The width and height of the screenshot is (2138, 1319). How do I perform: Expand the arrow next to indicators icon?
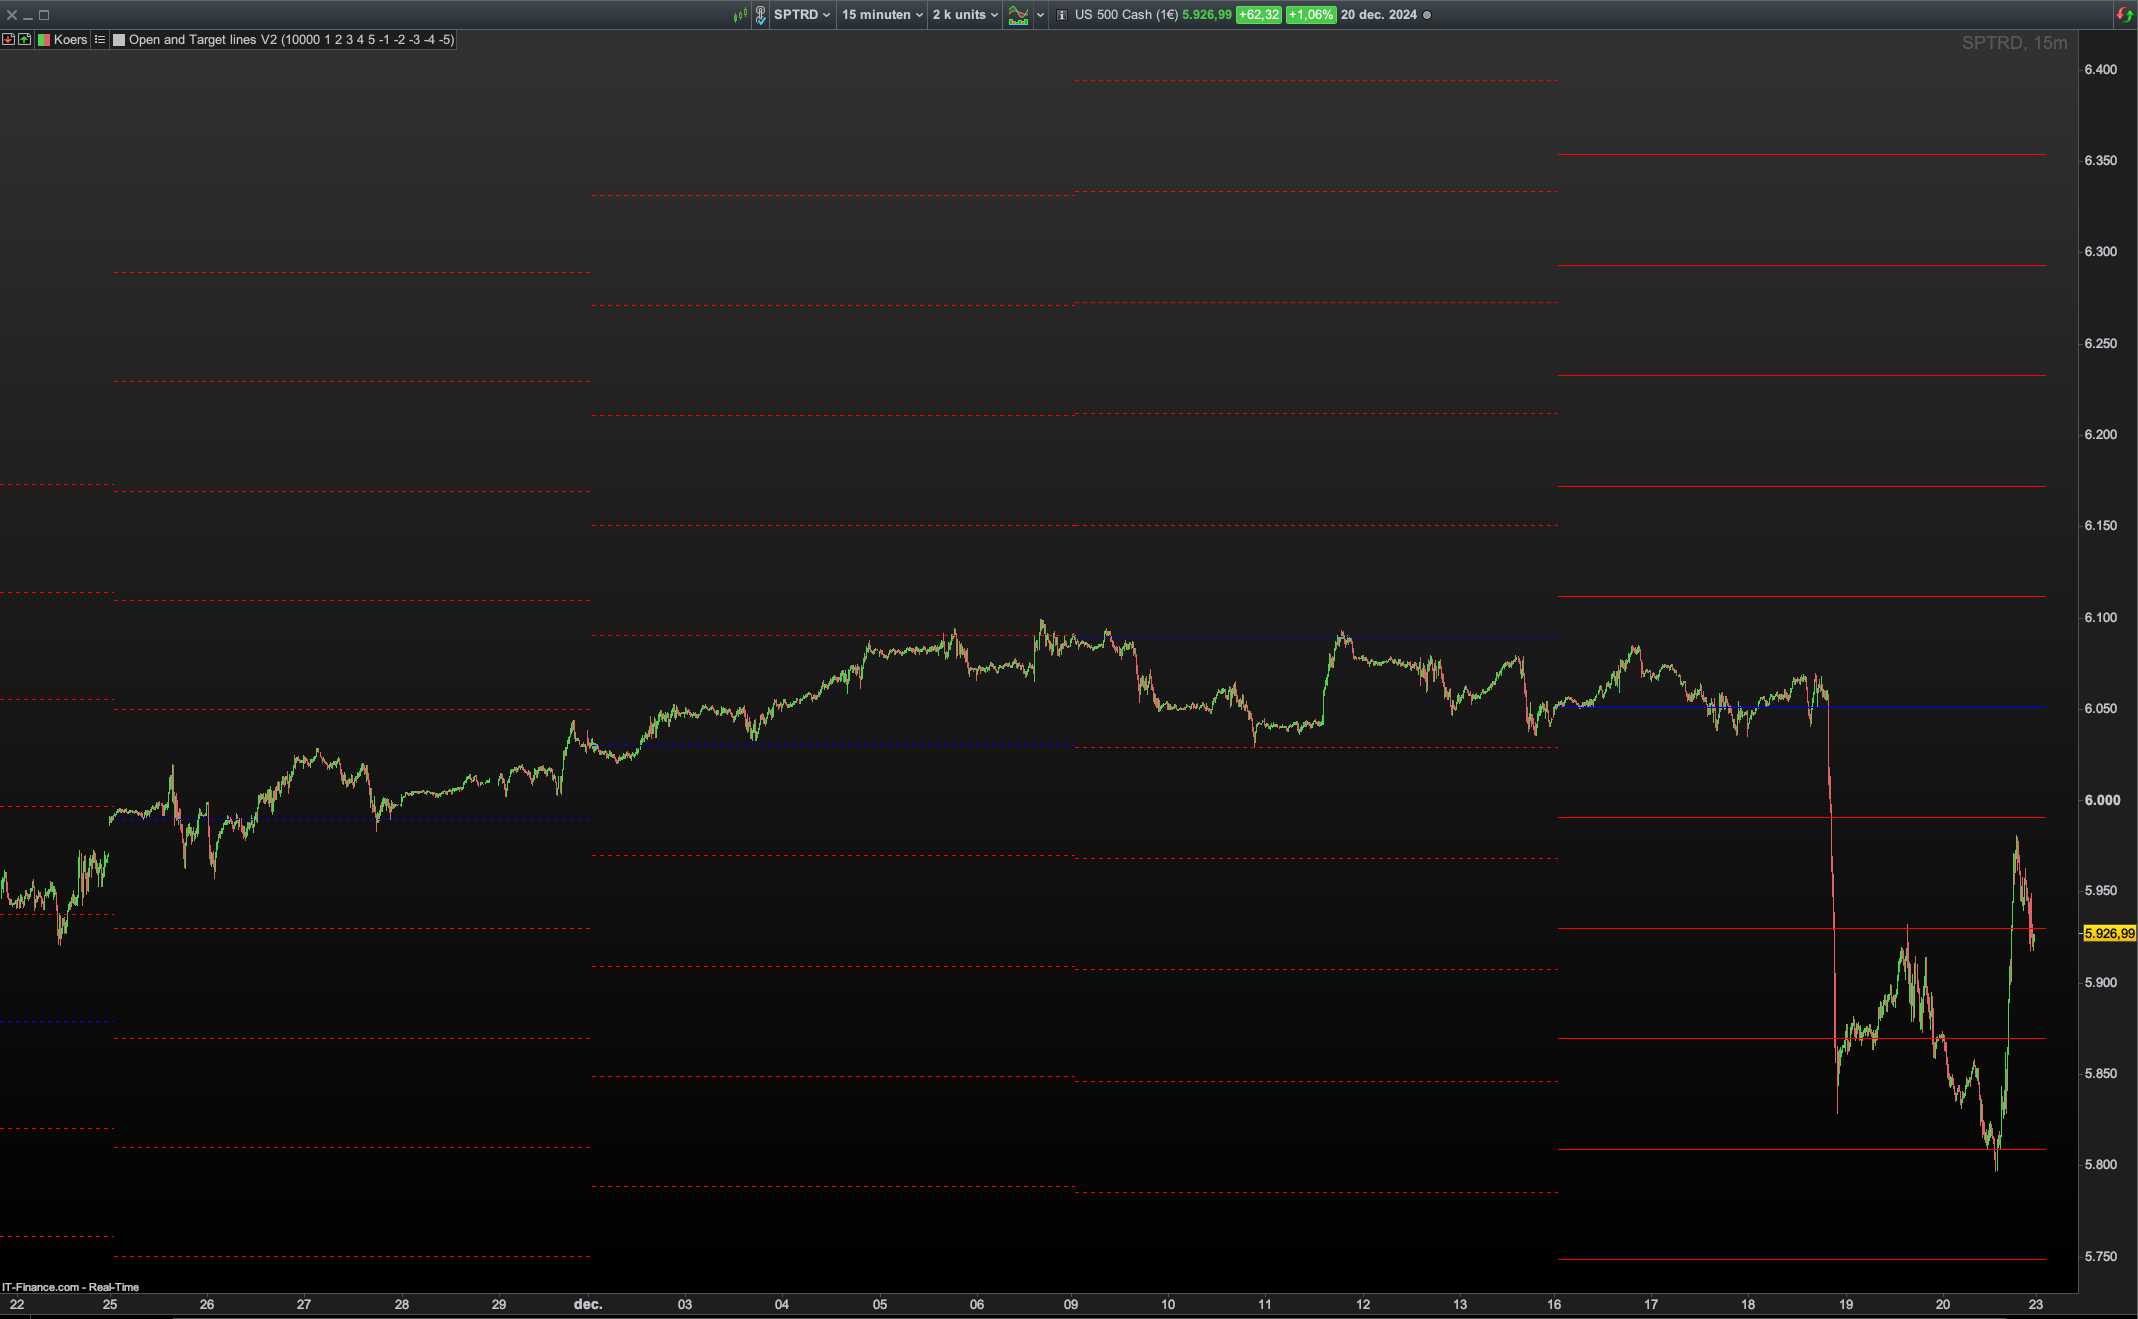pos(1040,15)
